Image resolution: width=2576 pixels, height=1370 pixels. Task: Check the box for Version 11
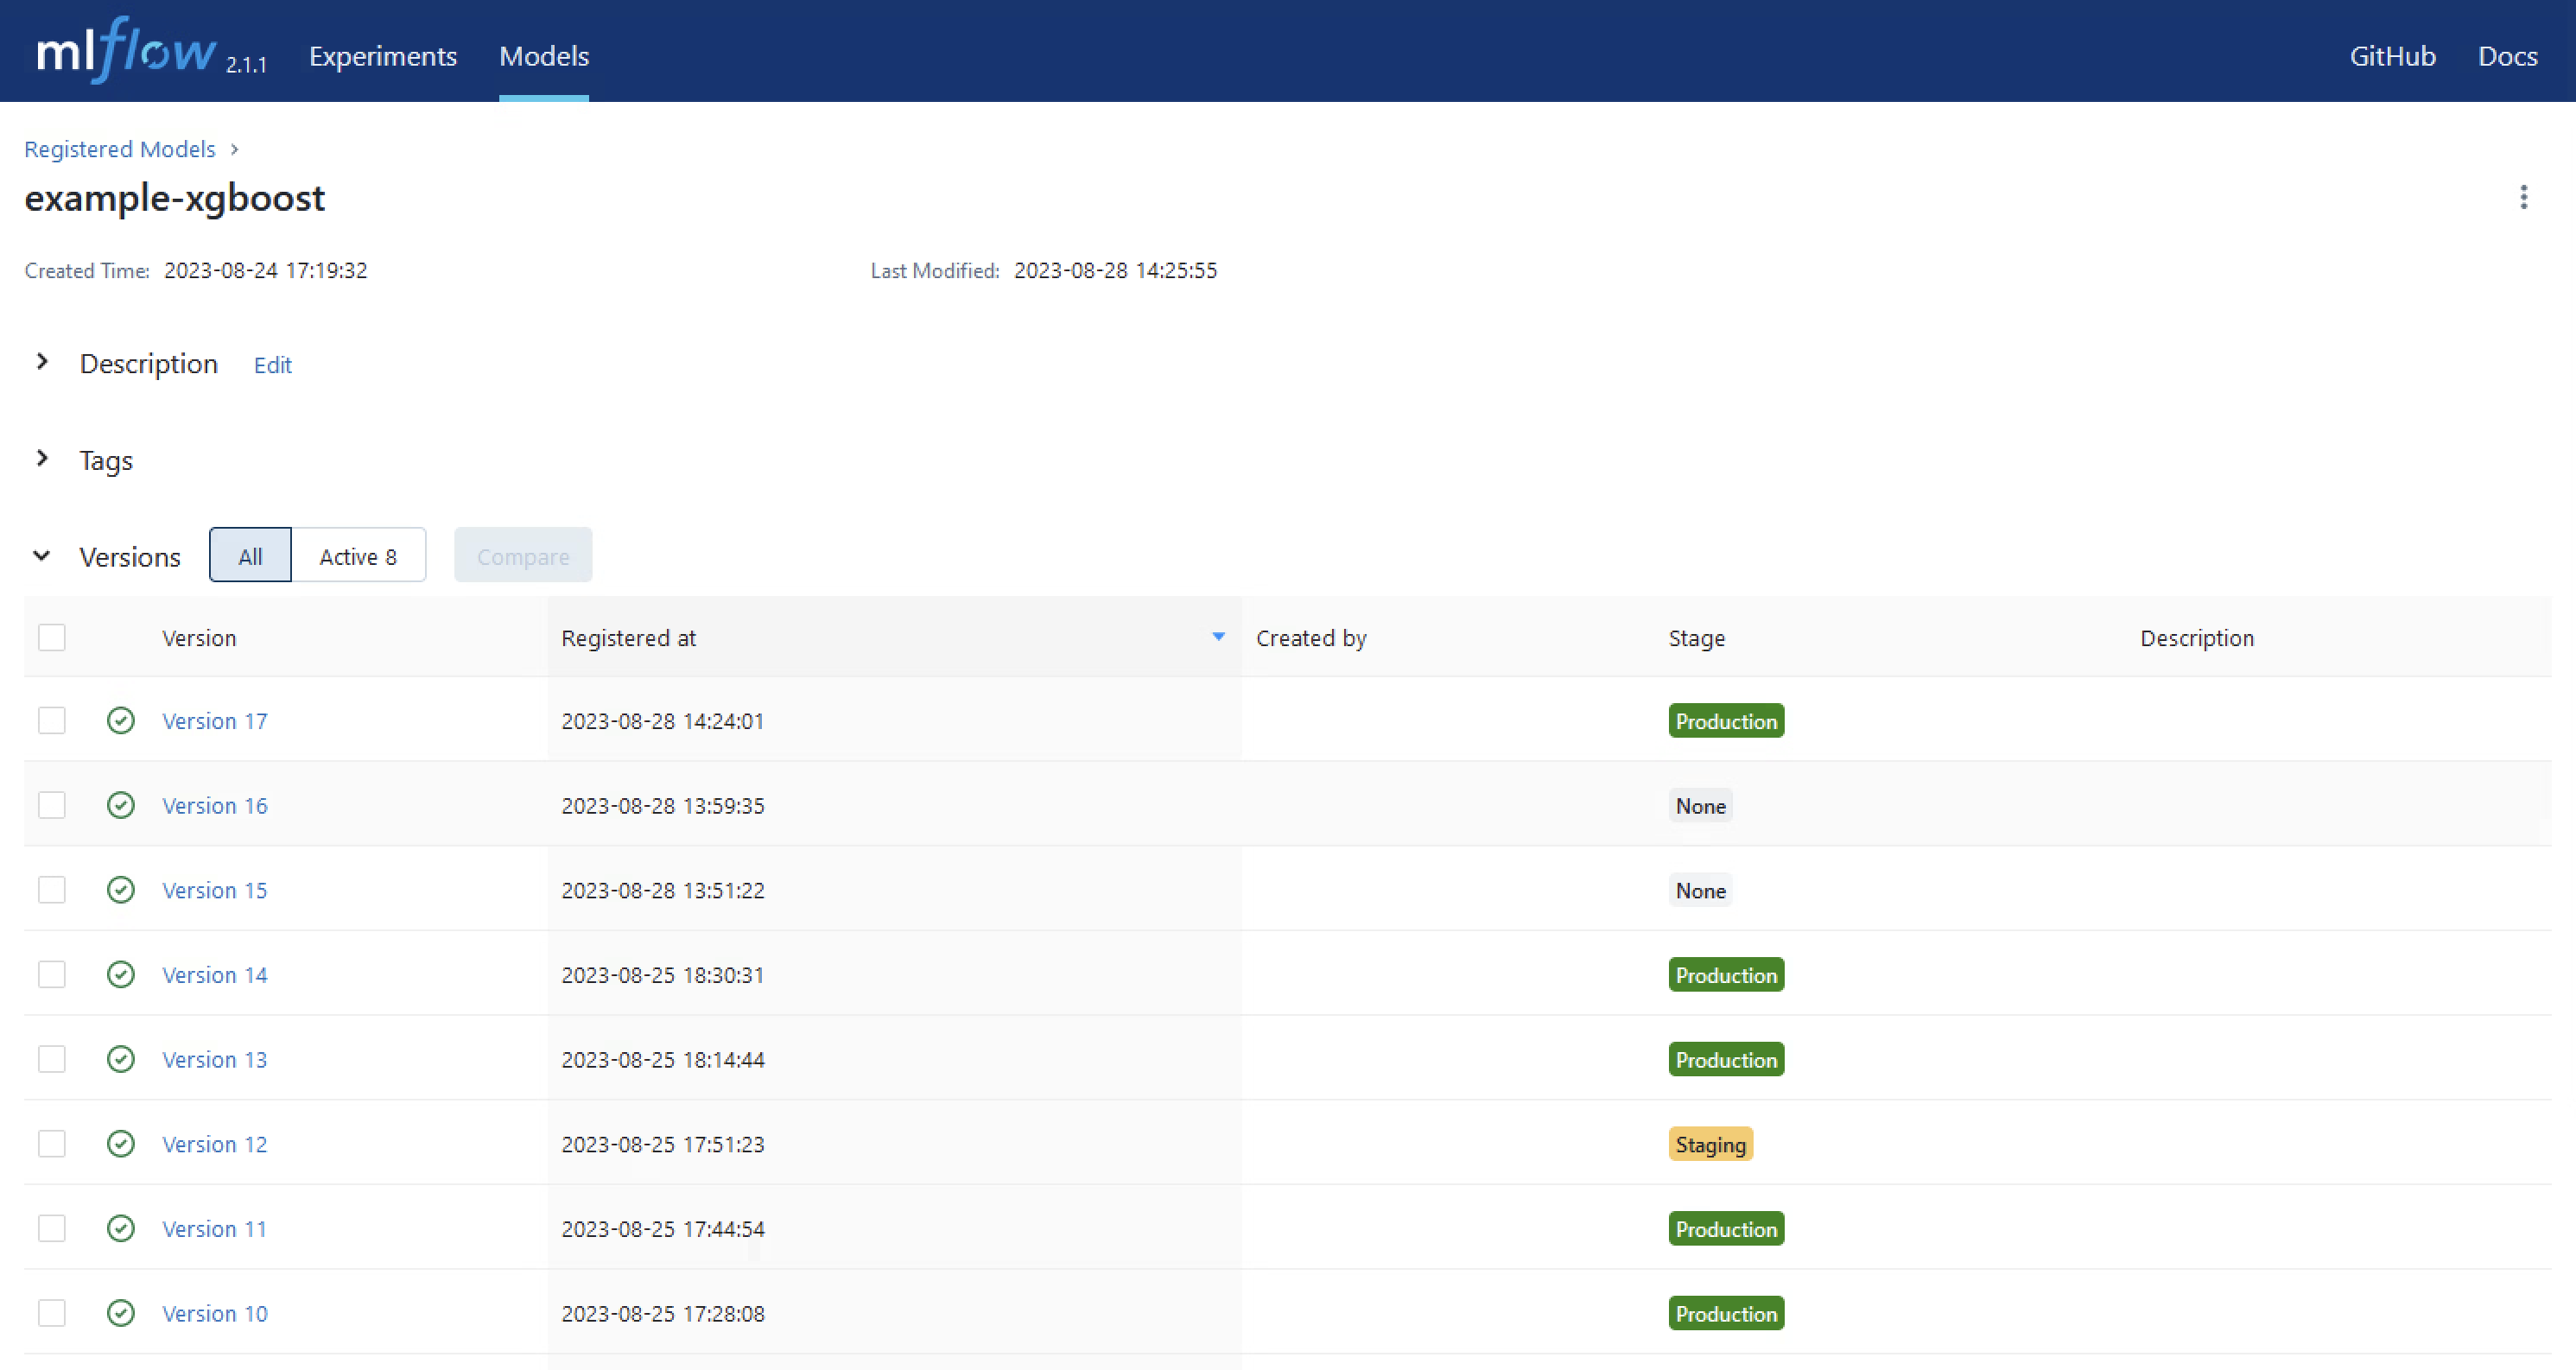[x=52, y=1228]
